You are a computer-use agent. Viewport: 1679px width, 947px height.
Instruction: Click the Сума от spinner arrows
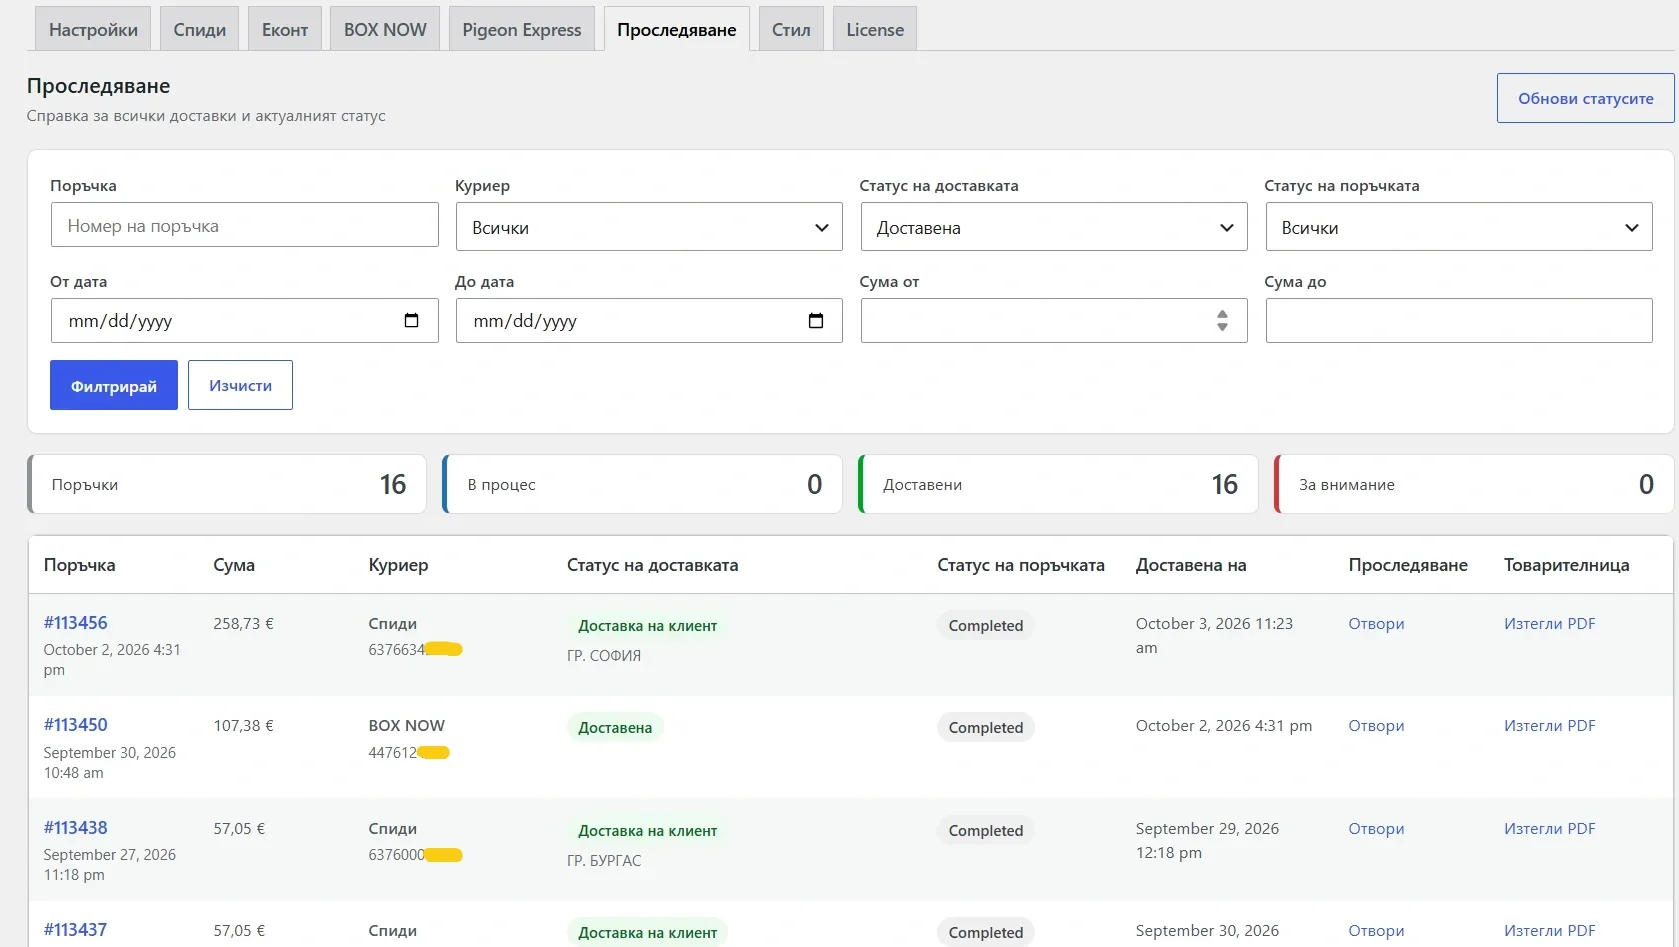tap(1222, 321)
